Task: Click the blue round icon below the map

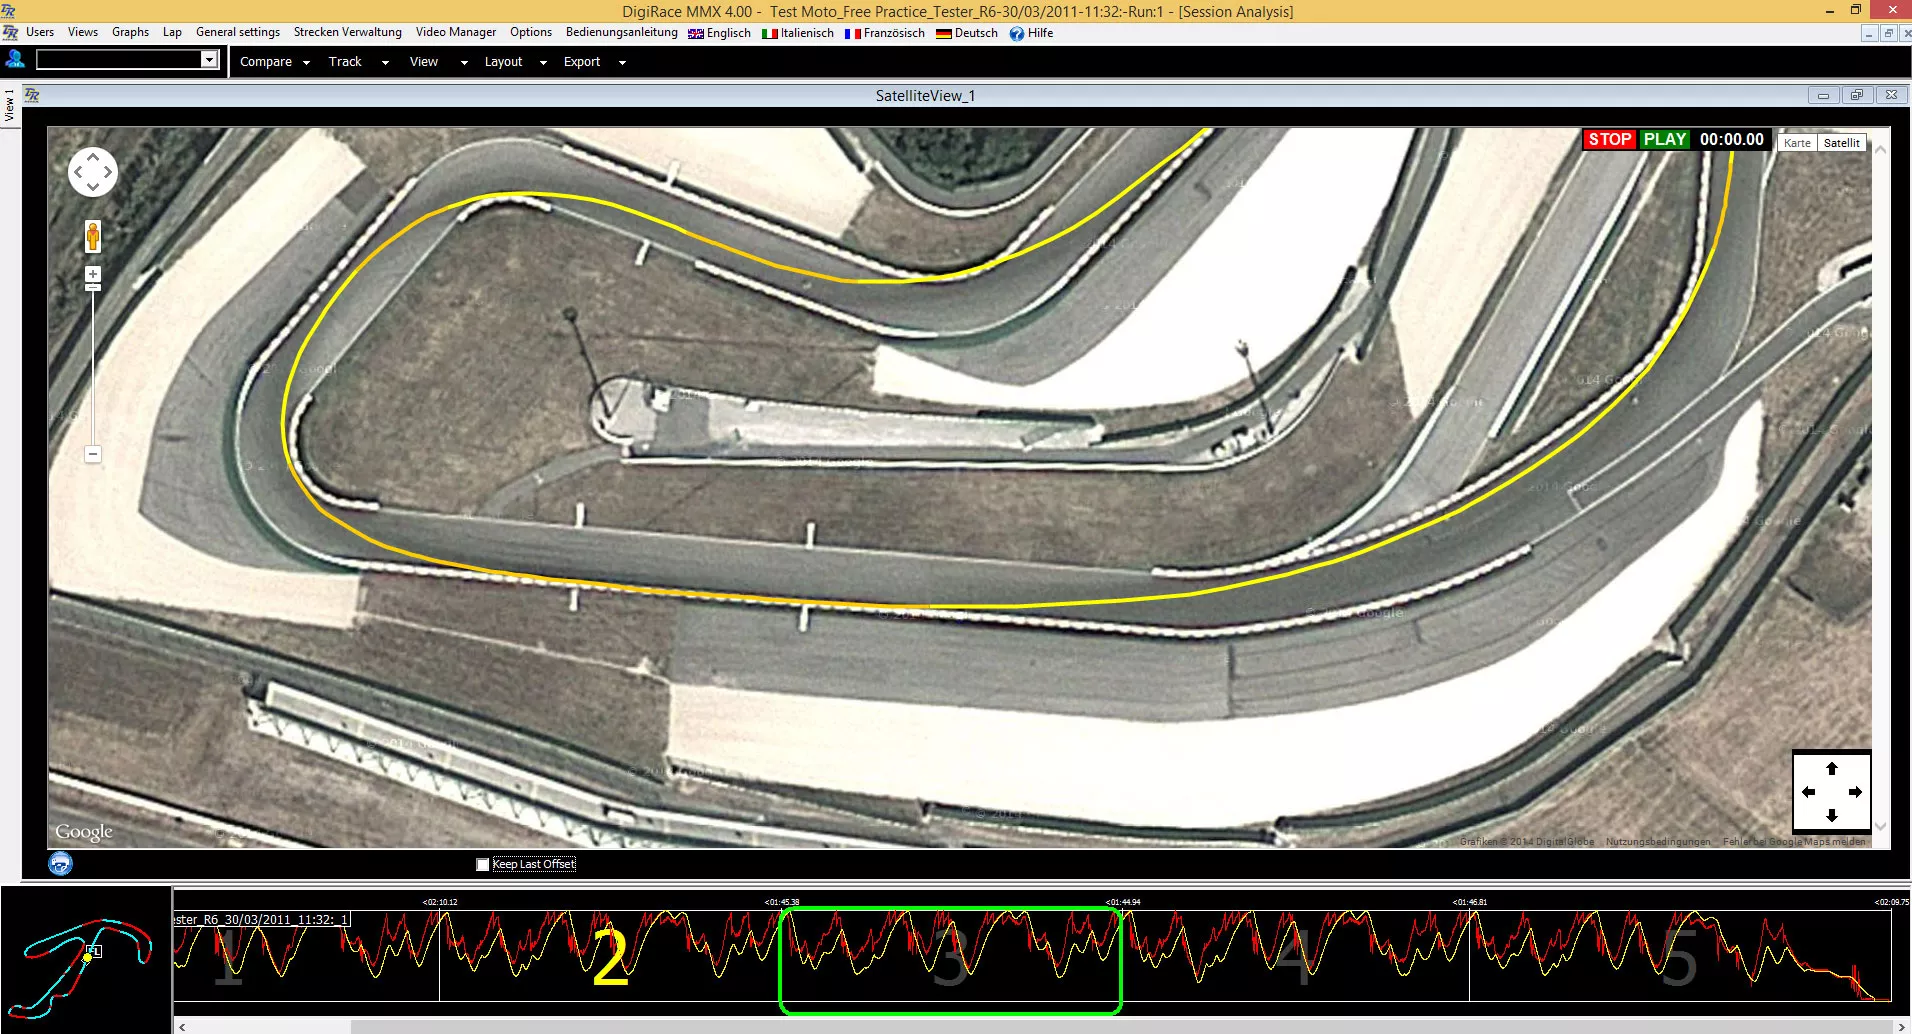Action: [60, 863]
